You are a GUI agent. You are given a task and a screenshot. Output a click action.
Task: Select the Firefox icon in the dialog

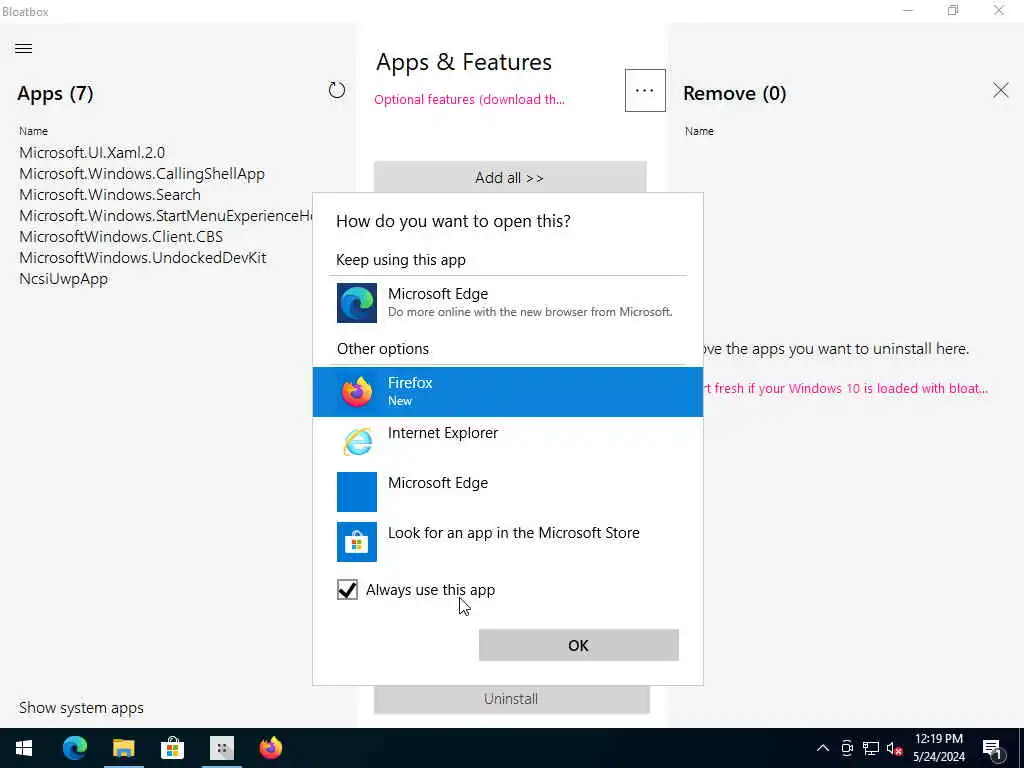pyautogui.click(x=357, y=392)
